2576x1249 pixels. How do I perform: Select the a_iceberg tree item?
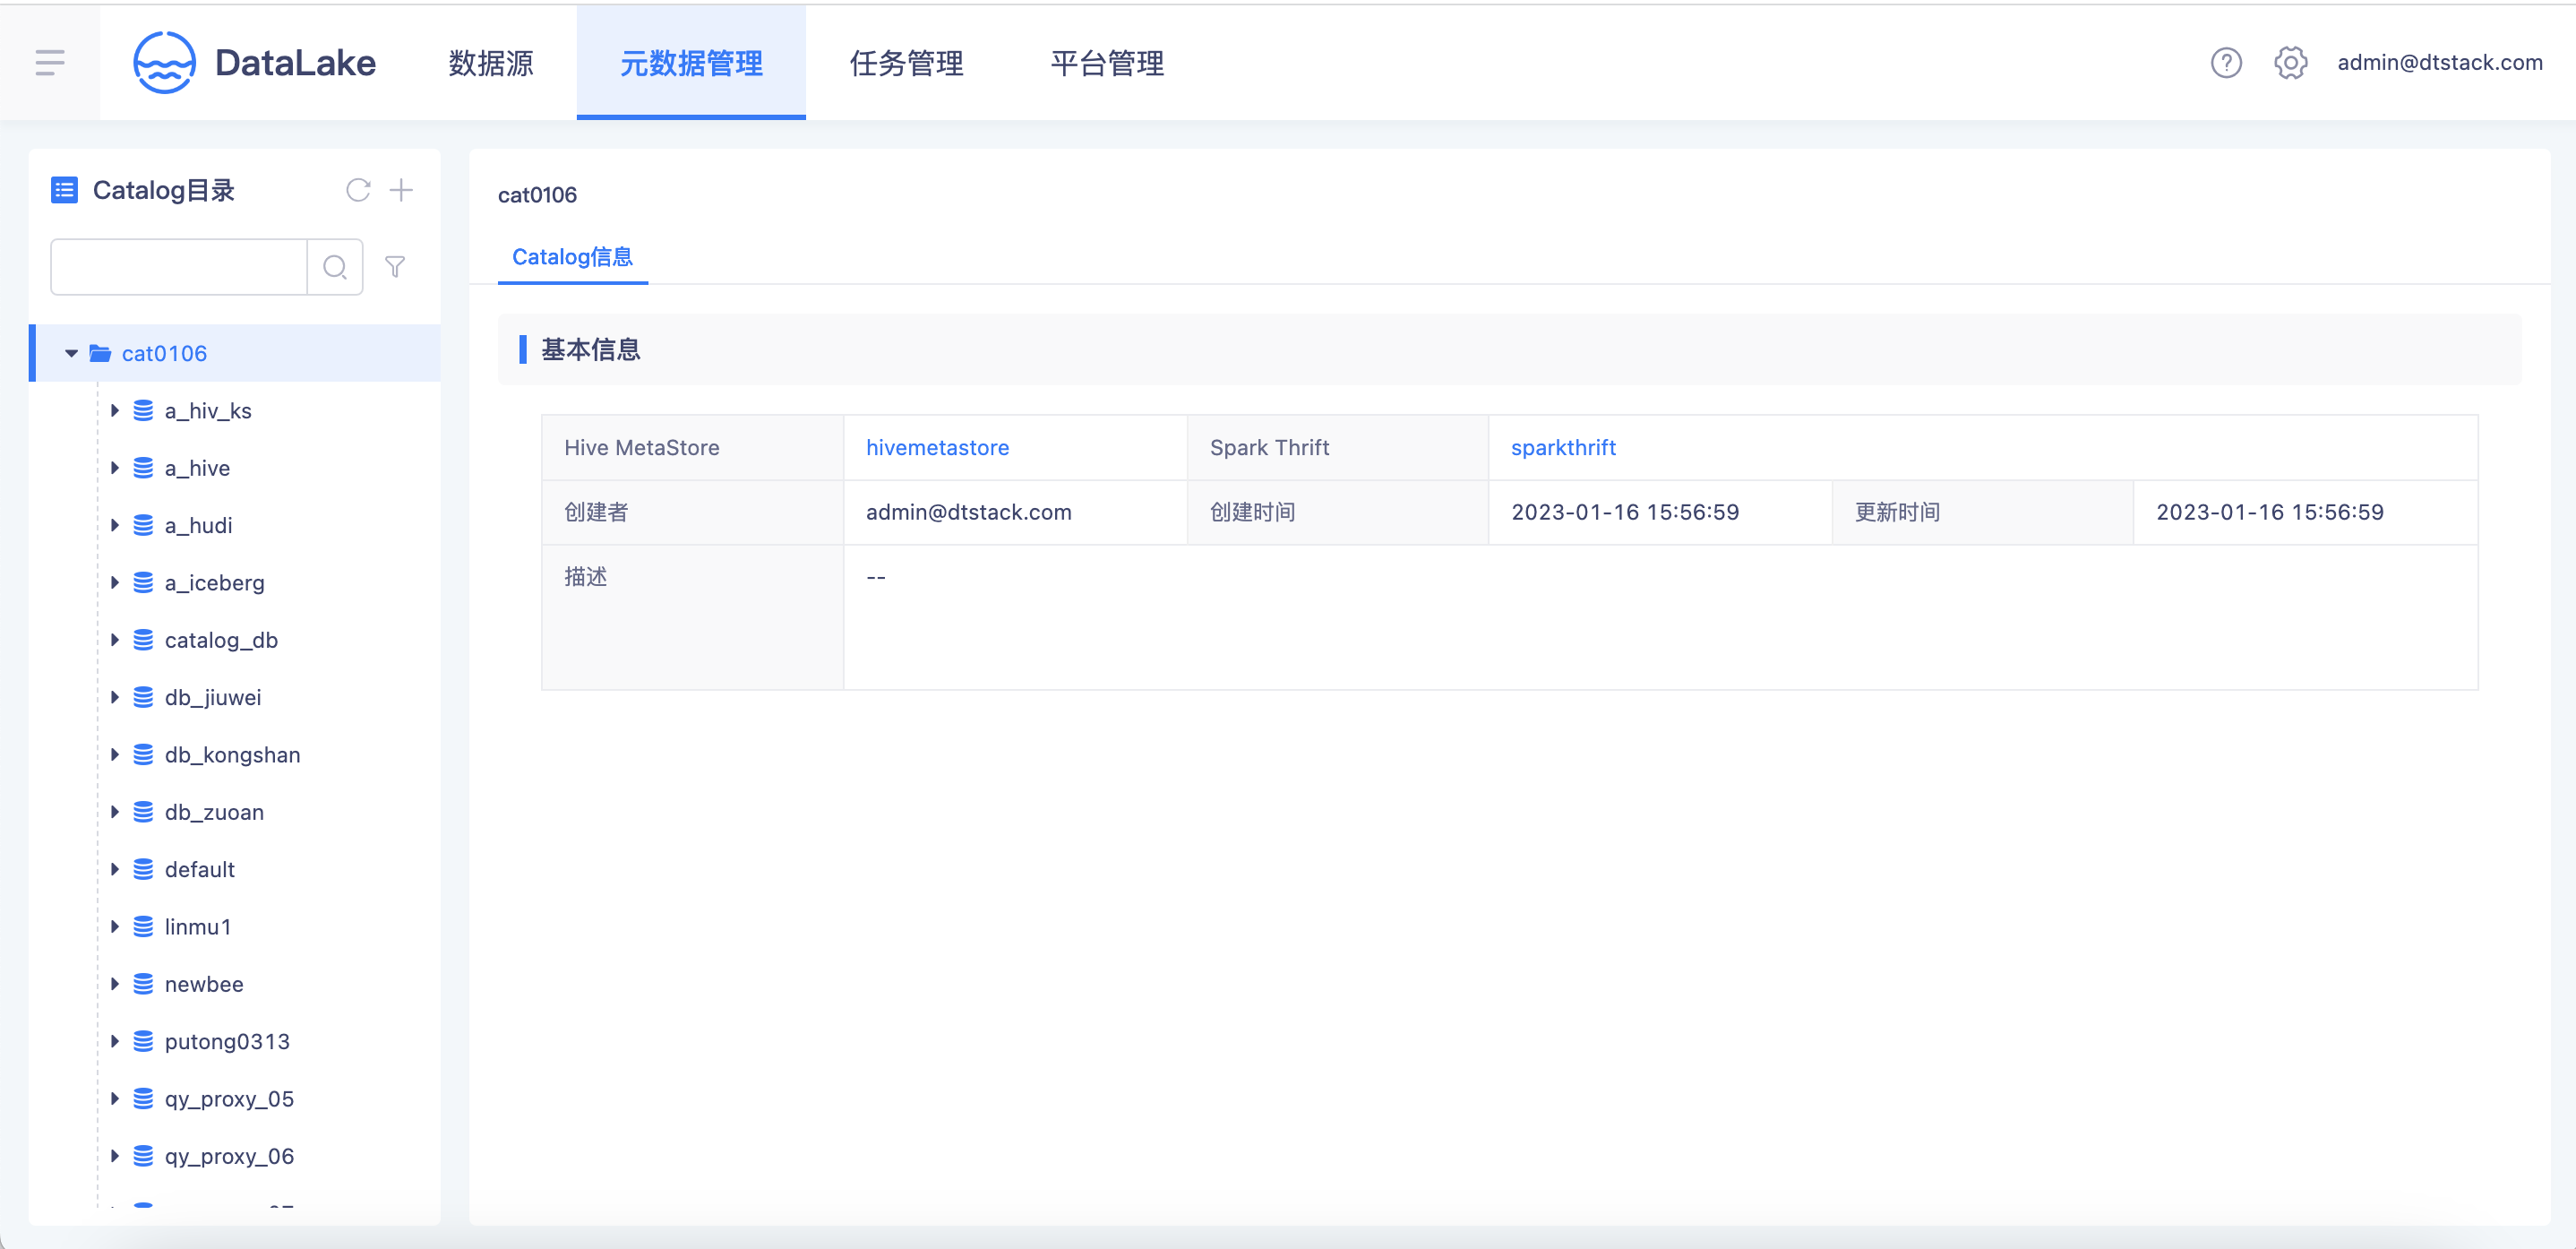215,583
